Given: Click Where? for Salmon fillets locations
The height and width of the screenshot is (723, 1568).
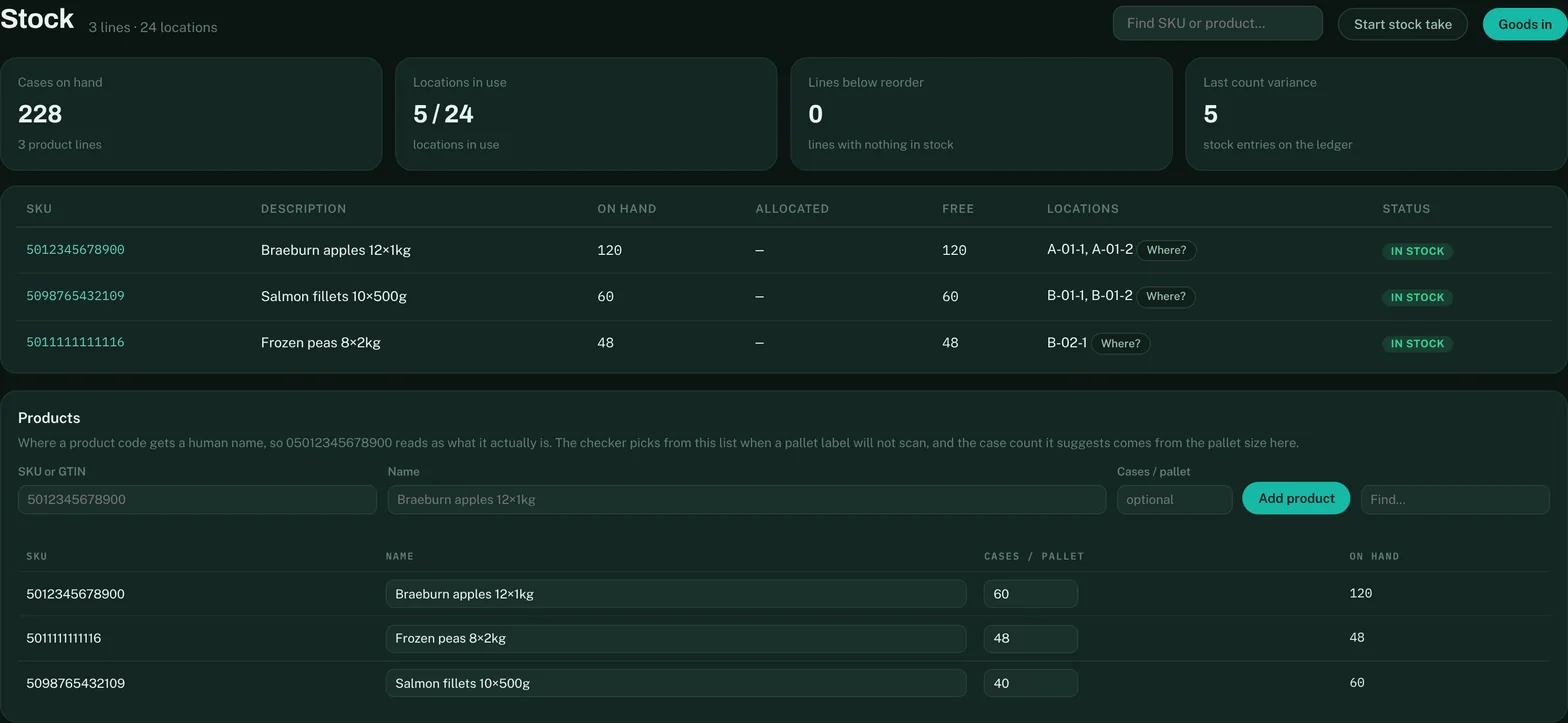Looking at the screenshot, I should [1166, 296].
